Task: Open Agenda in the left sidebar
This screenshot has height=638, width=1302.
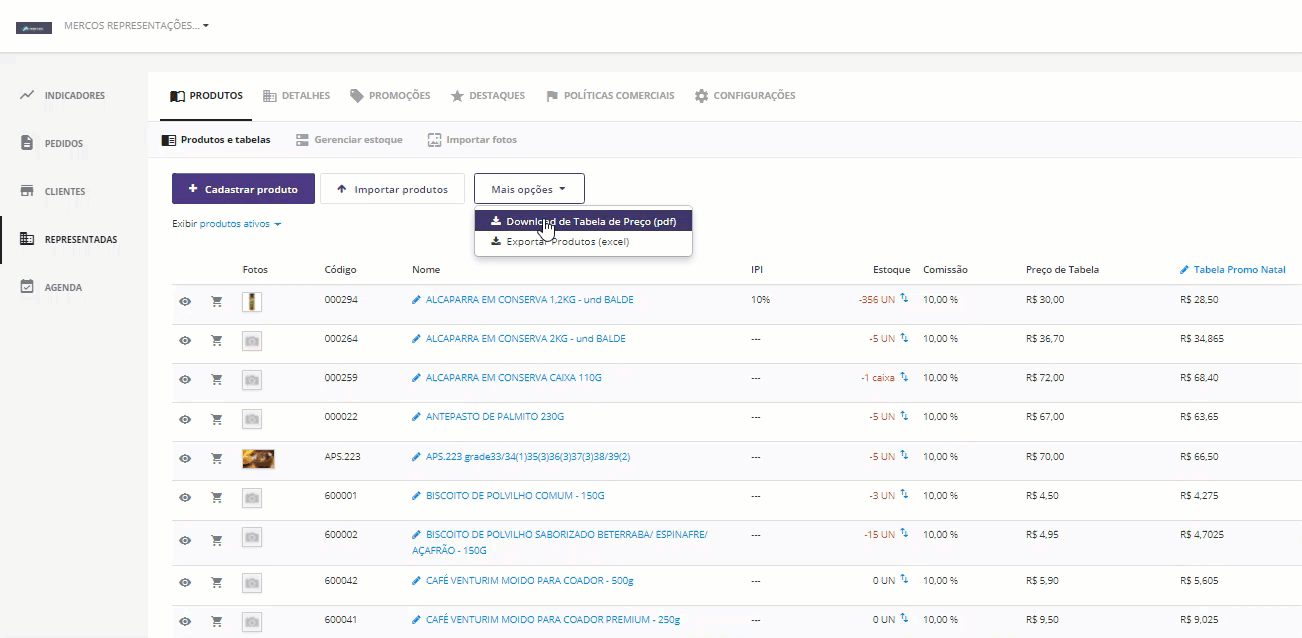Action: (x=63, y=288)
